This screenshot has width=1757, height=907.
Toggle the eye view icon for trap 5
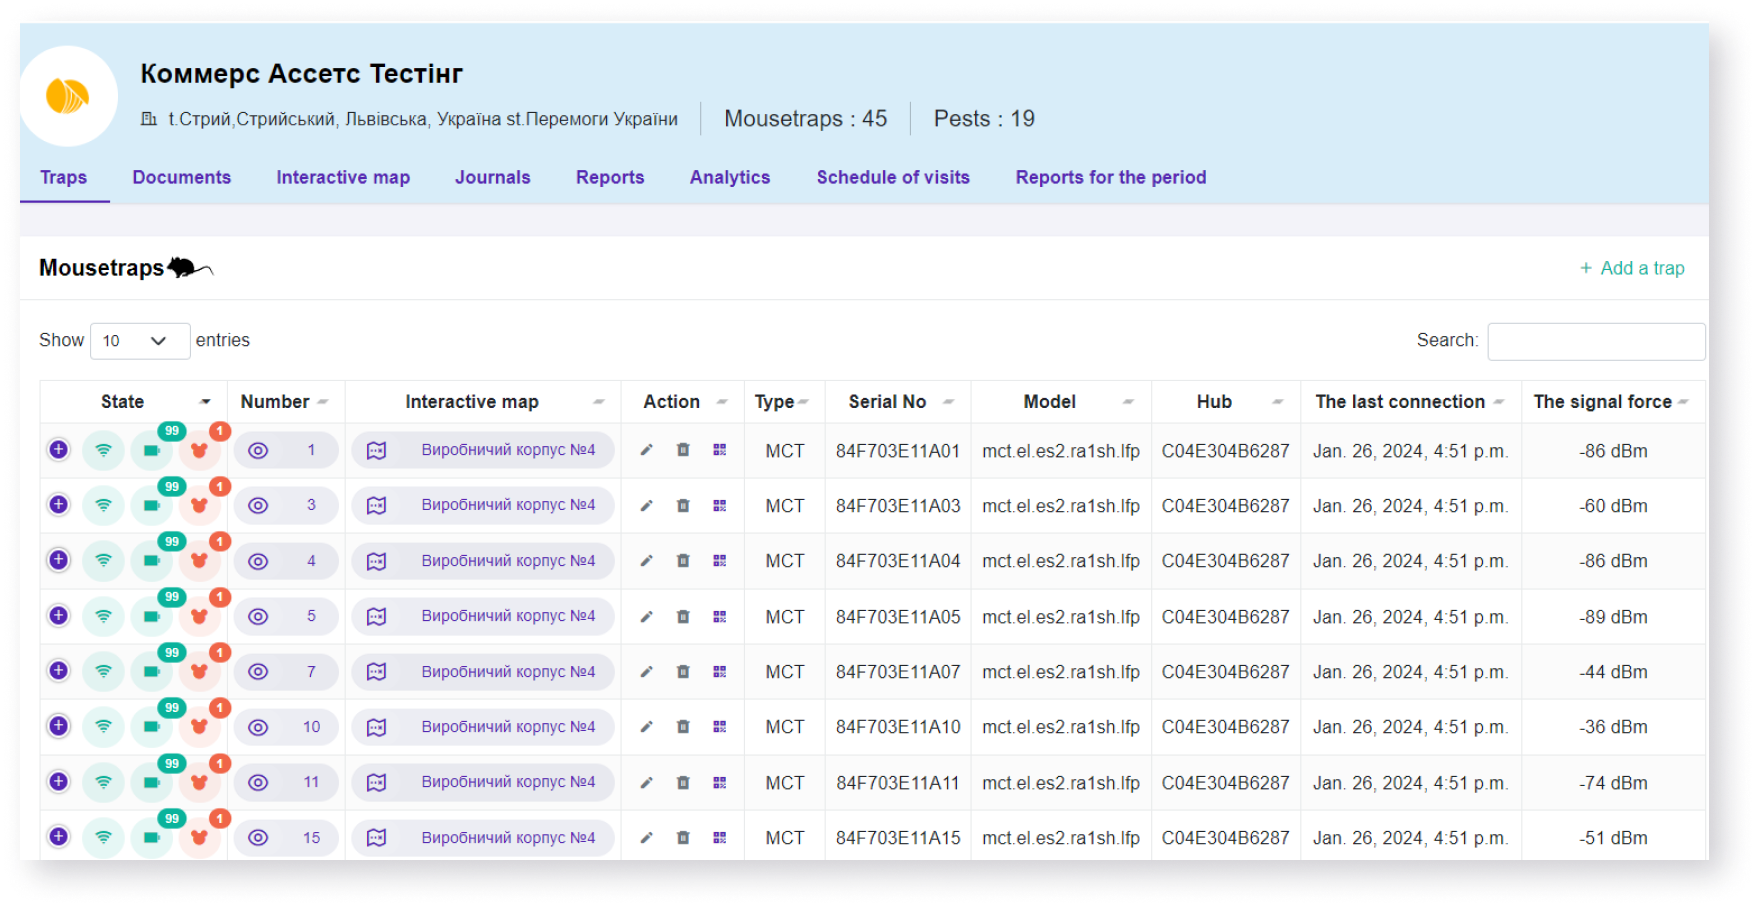258,616
